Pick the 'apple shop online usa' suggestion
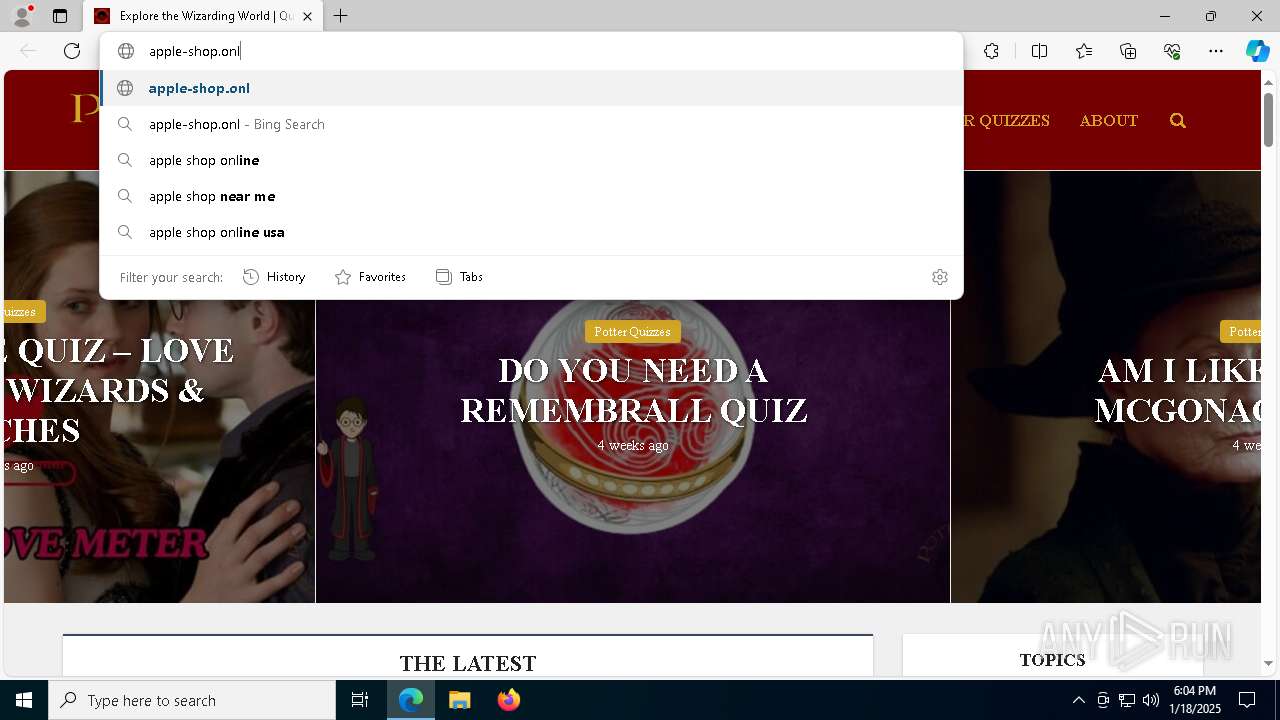This screenshot has height=720, width=1280. (x=531, y=232)
